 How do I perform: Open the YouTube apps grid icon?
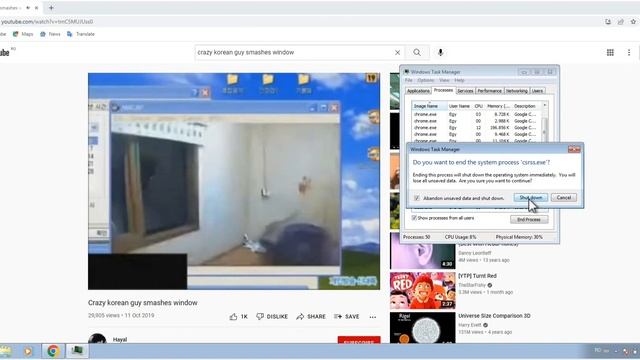[610, 52]
